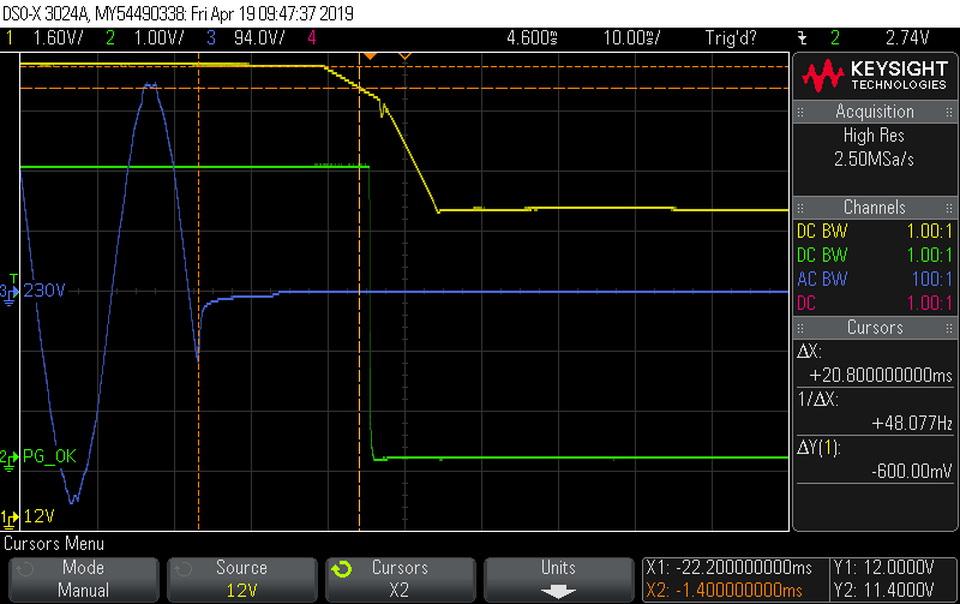Viewport: 960px width, 604px height.
Task: Open the Cursors panel header
Action: (874, 327)
